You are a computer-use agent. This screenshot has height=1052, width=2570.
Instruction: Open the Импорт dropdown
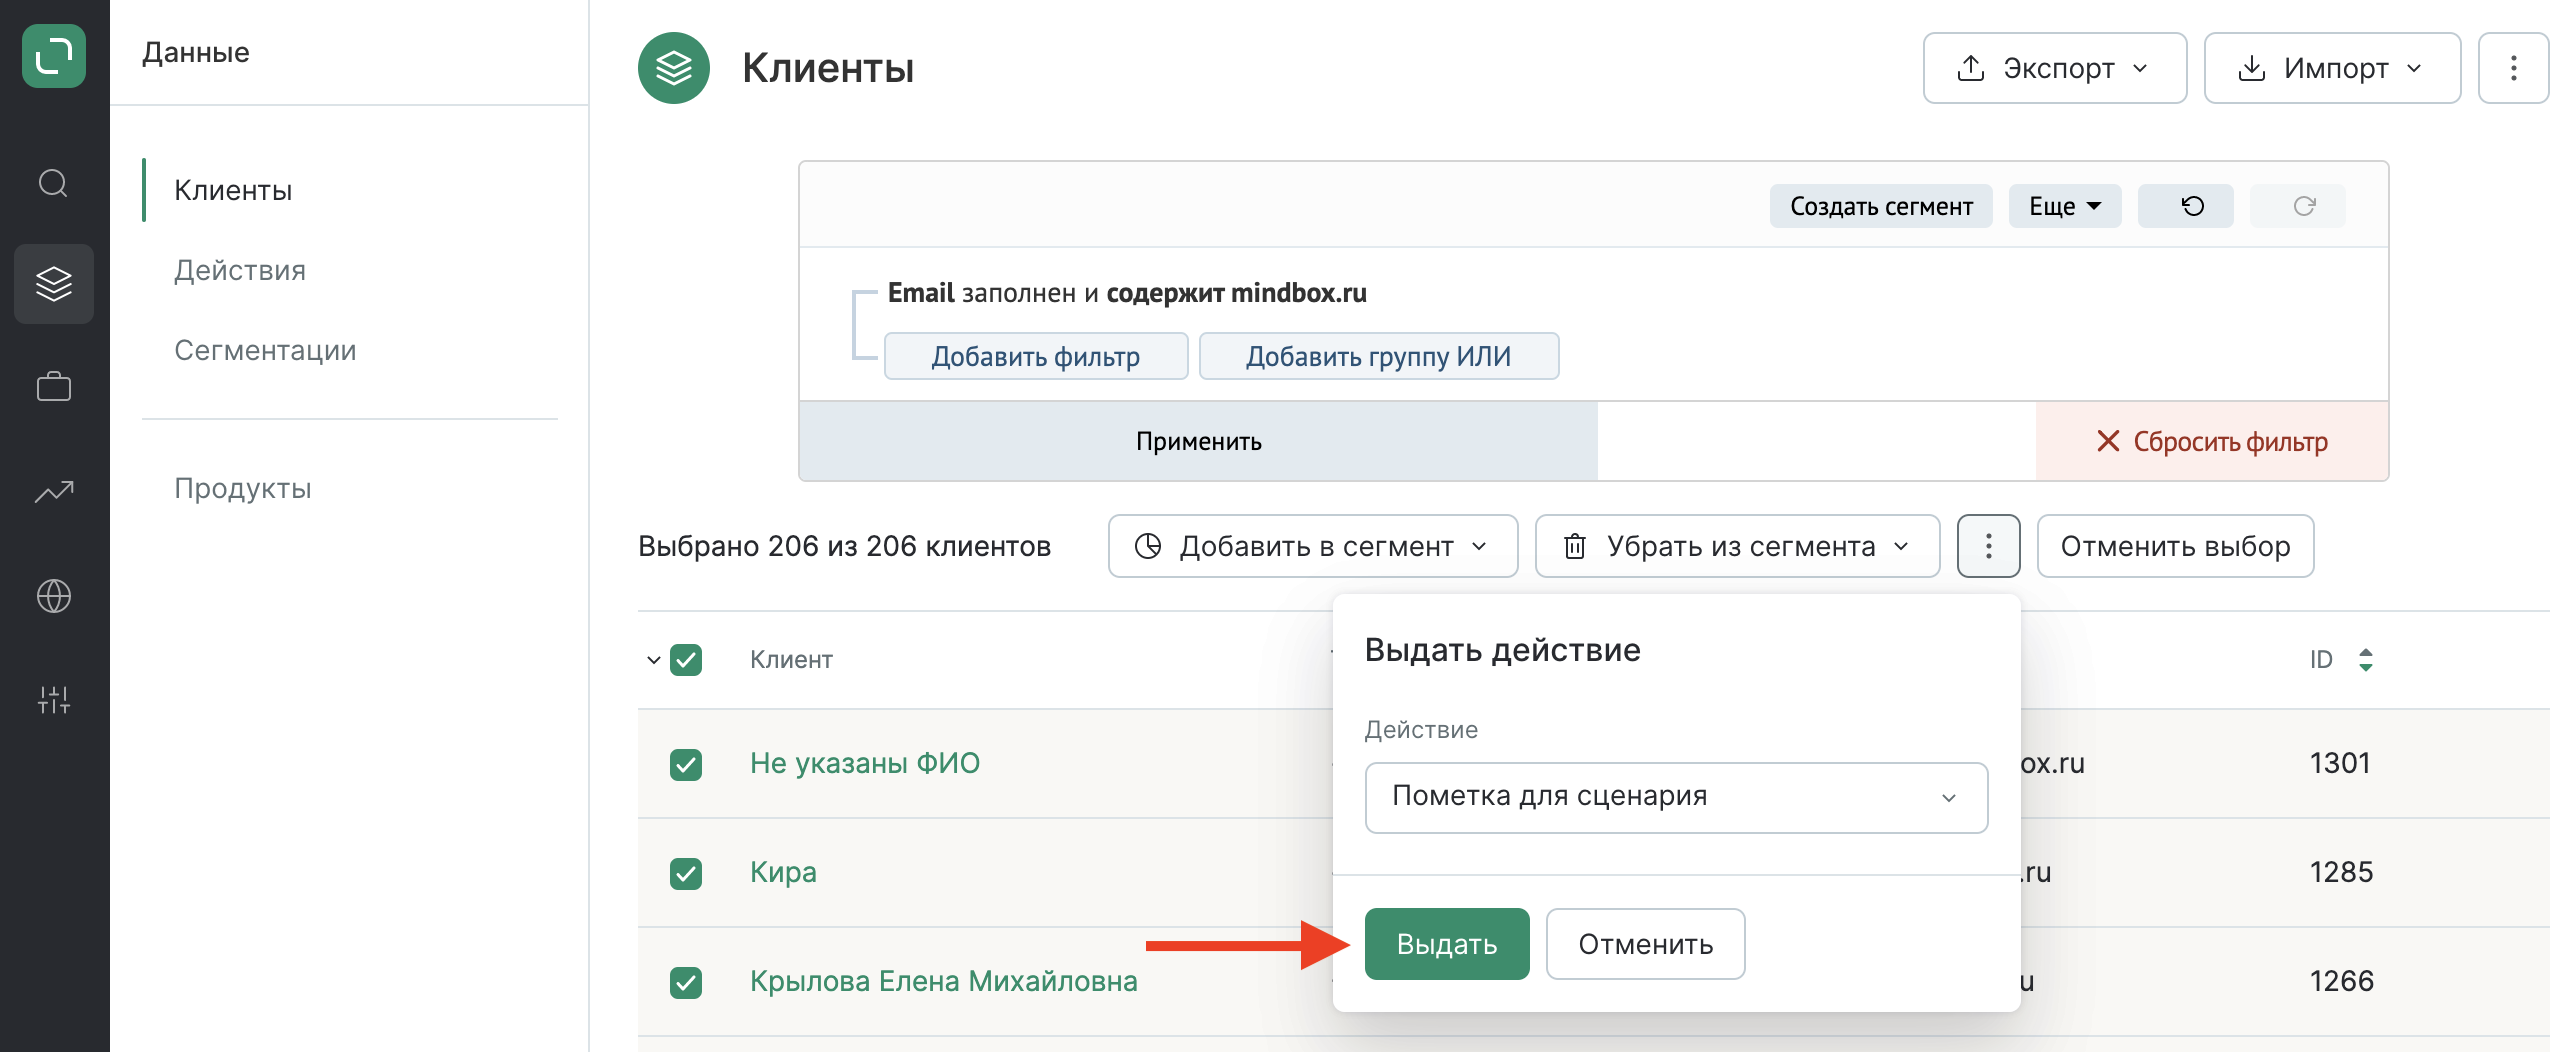tap(2332, 68)
